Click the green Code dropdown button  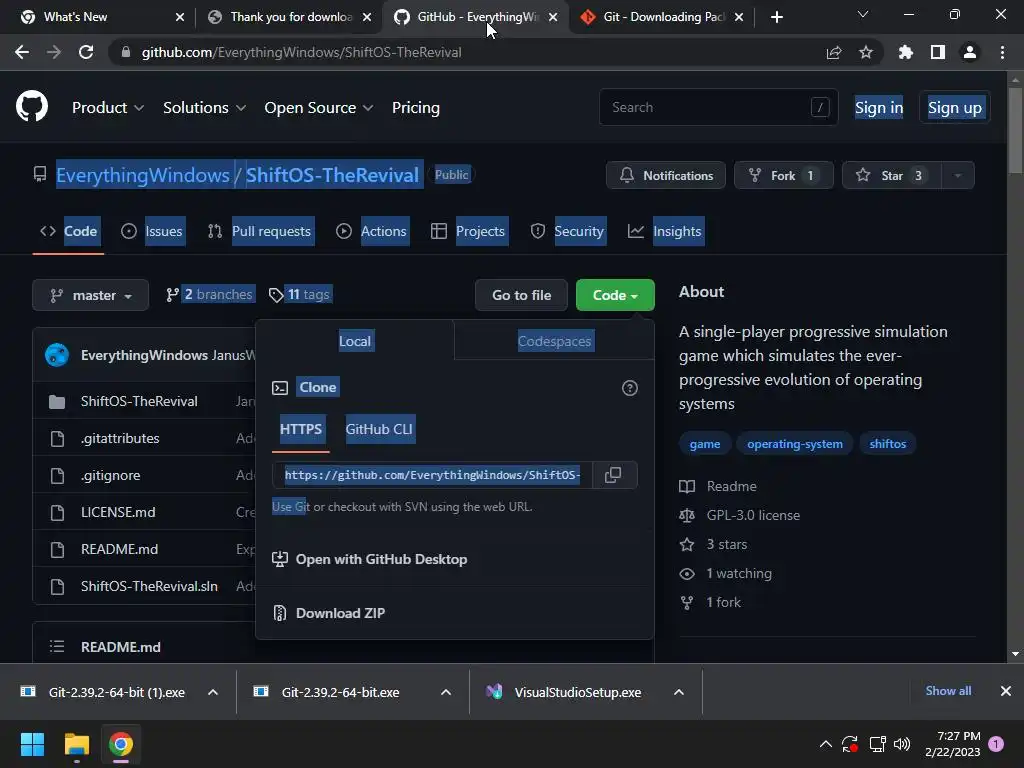click(615, 295)
